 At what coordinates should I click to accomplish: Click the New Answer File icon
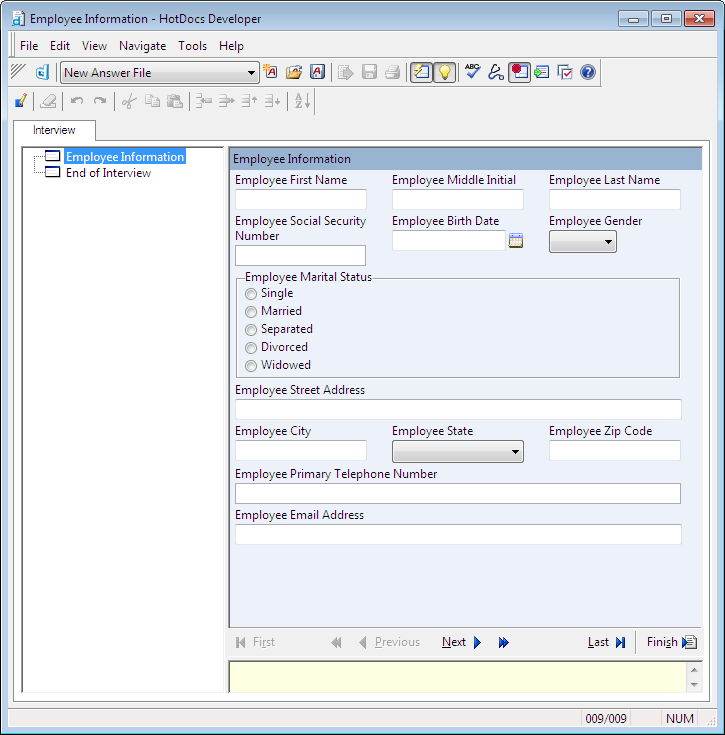click(270, 72)
